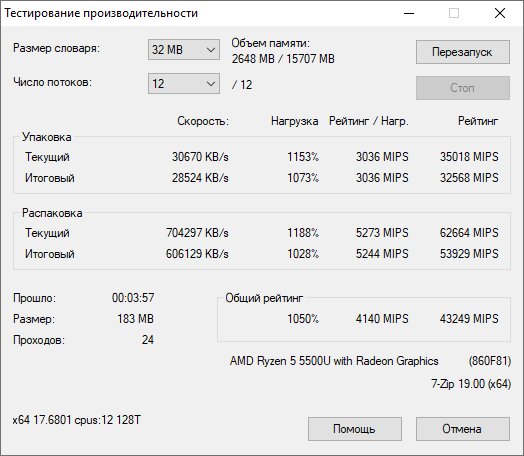Click the Отмена cancel button
This screenshot has width=524, height=456.
(x=463, y=429)
